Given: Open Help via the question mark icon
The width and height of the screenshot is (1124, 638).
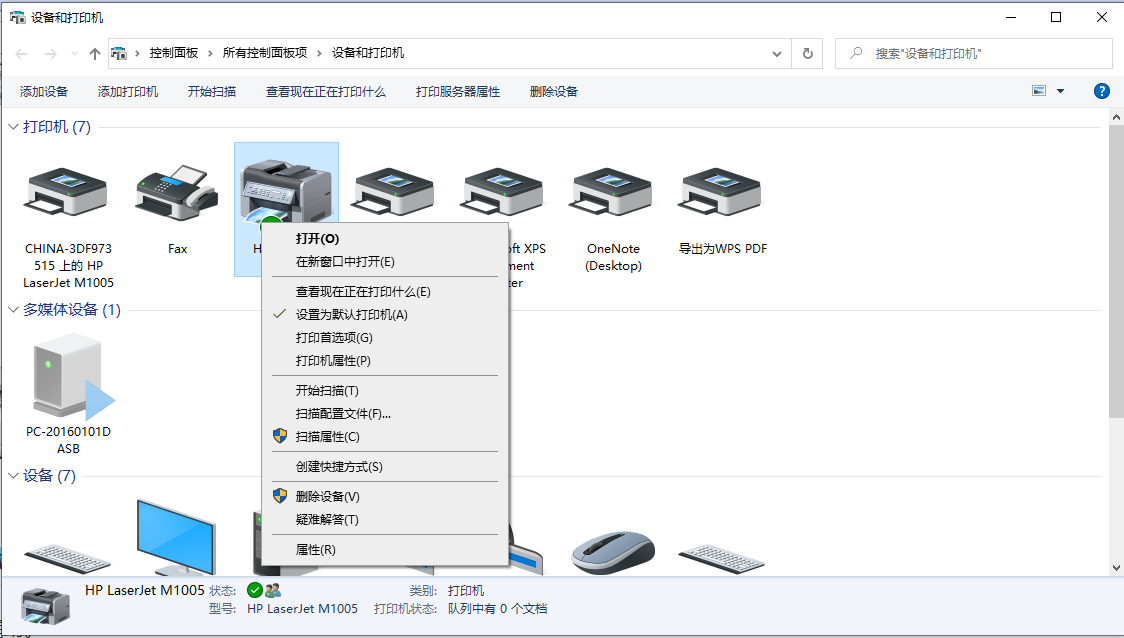Looking at the screenshot, I should pyautogui.click(x=1101, y=90).
